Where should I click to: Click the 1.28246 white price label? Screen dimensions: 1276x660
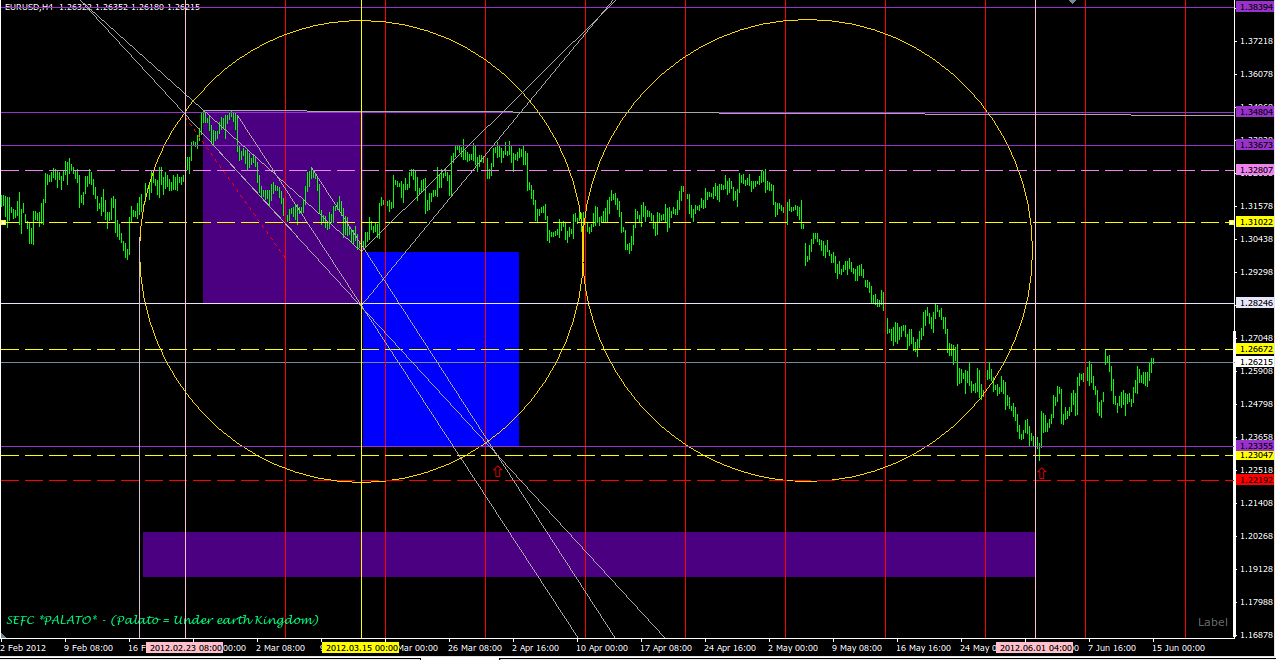pyautogui.click(x=1254, y=303)
